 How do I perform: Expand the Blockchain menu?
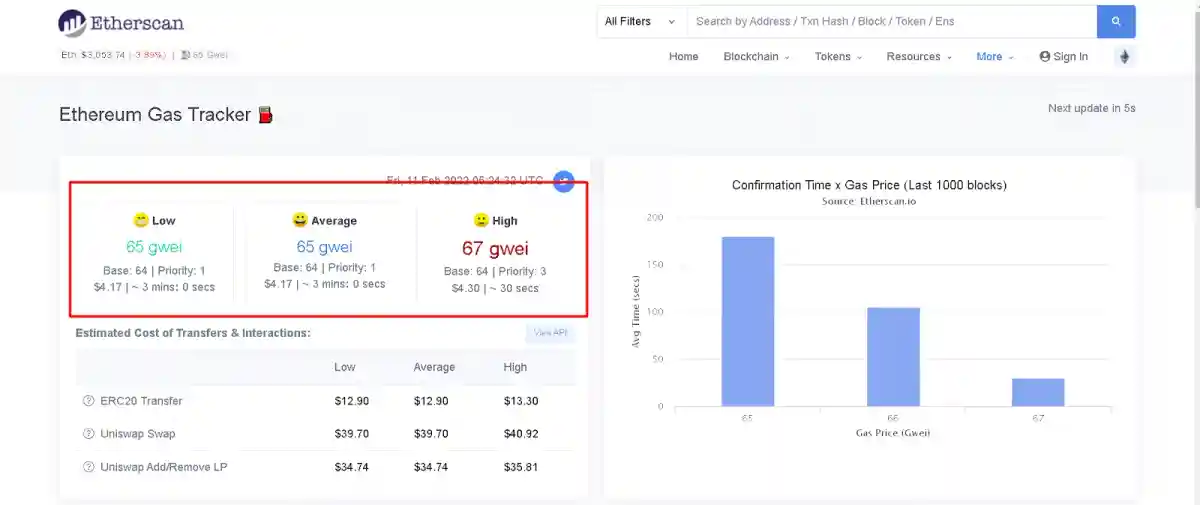tap(756, 57)
